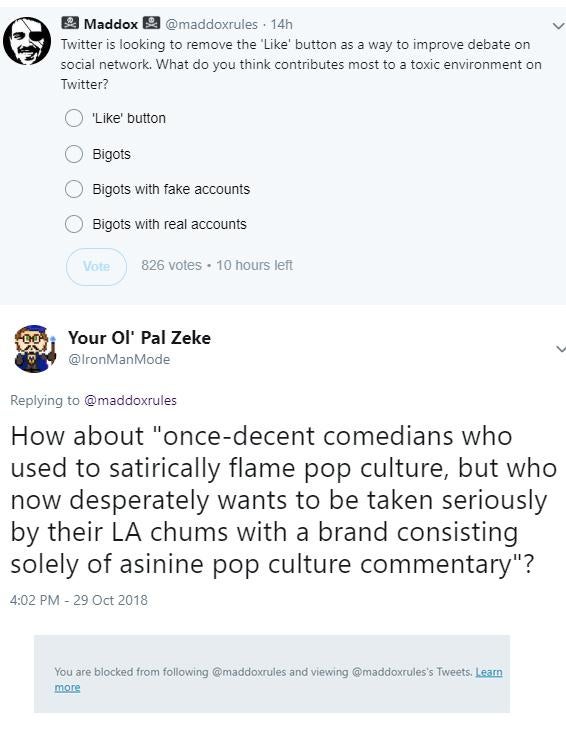Open the @maddoxrules handle in tweet header

[x=212, y=24]
